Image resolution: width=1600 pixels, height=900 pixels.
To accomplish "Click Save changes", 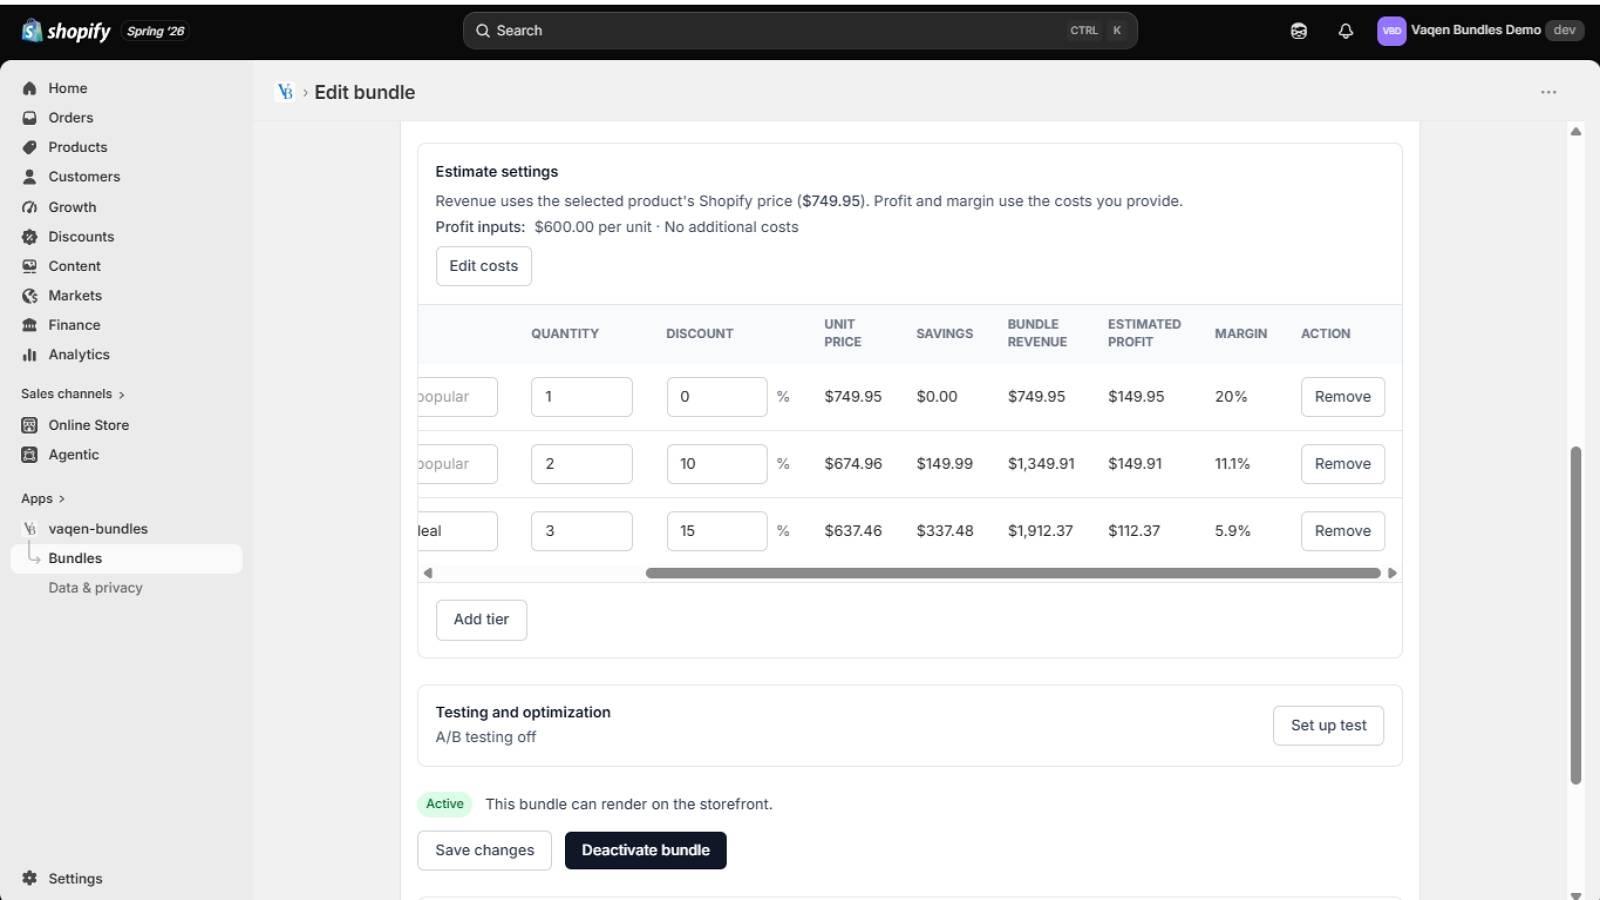I will pyautogui.click(x=484, y=851).
